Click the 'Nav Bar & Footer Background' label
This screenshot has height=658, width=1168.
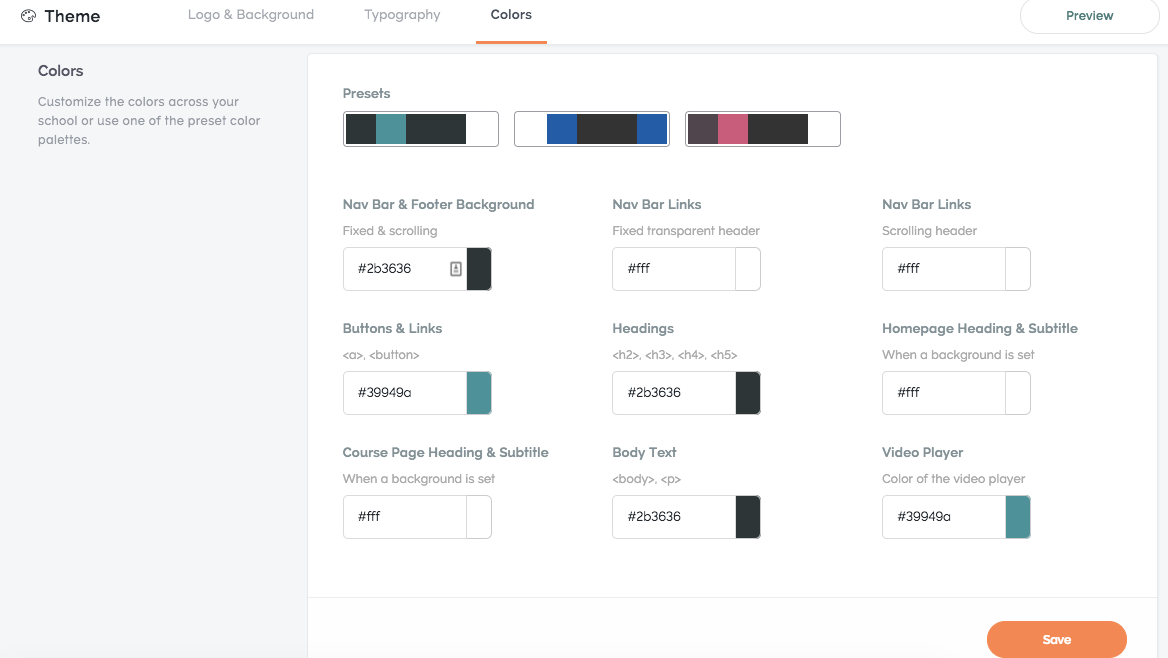click(x=438, y=204)
